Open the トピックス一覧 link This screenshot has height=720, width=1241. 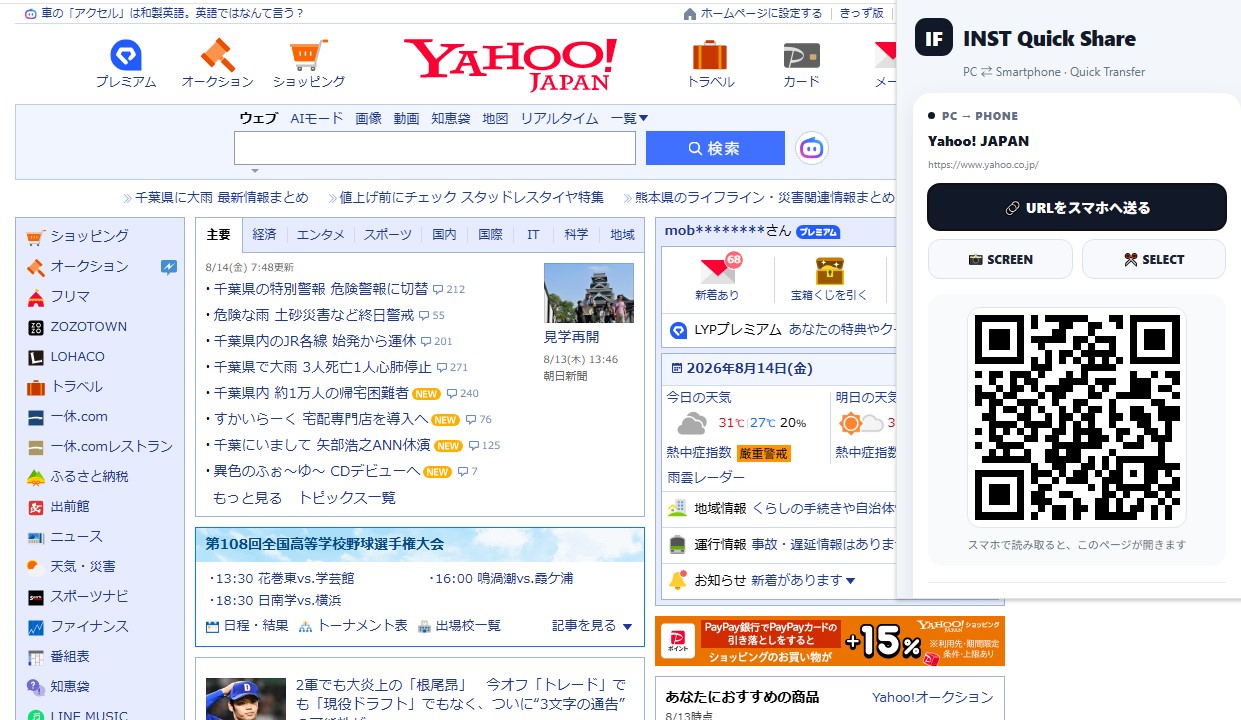347,497
